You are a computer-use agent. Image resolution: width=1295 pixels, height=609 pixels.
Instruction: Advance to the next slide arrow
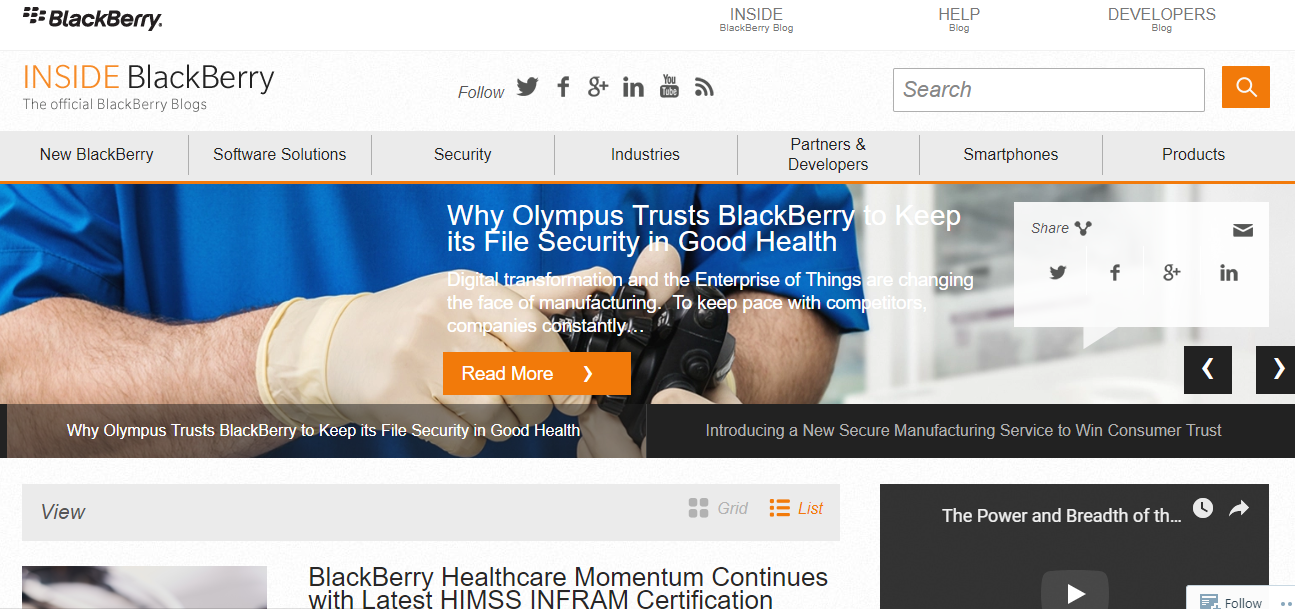click(1276, 370)
